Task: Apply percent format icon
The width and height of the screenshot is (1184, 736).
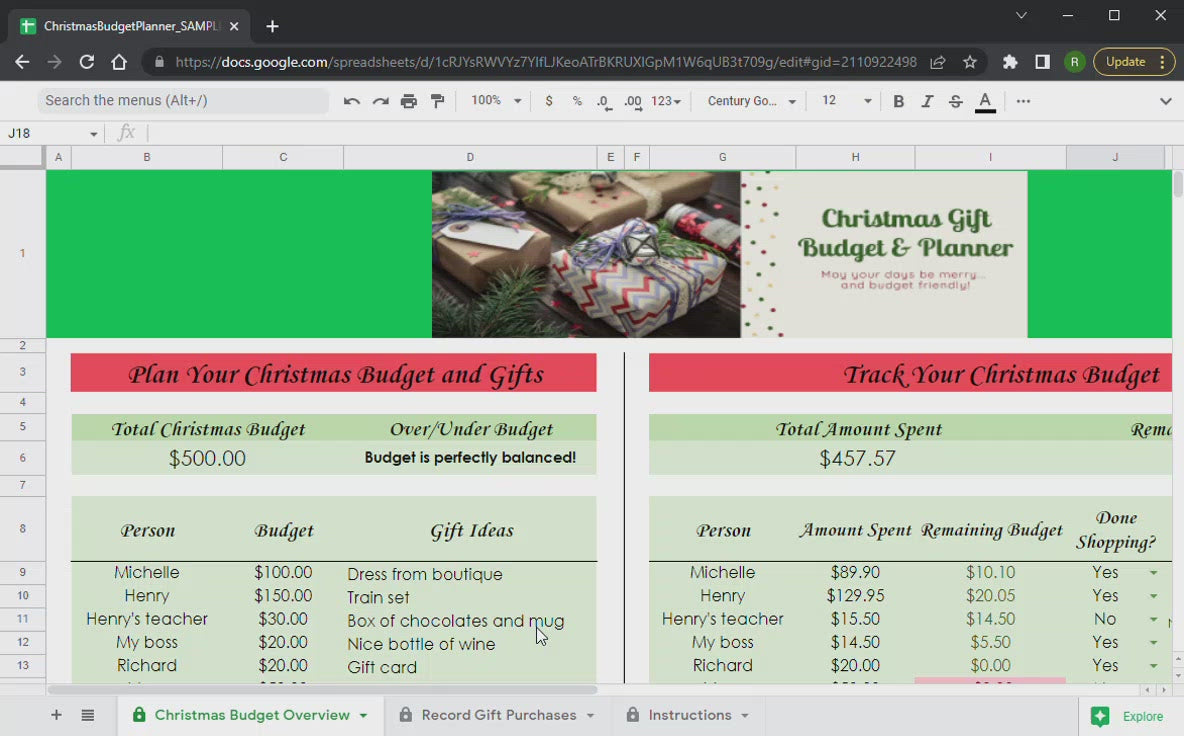Action: coord(577,101)
